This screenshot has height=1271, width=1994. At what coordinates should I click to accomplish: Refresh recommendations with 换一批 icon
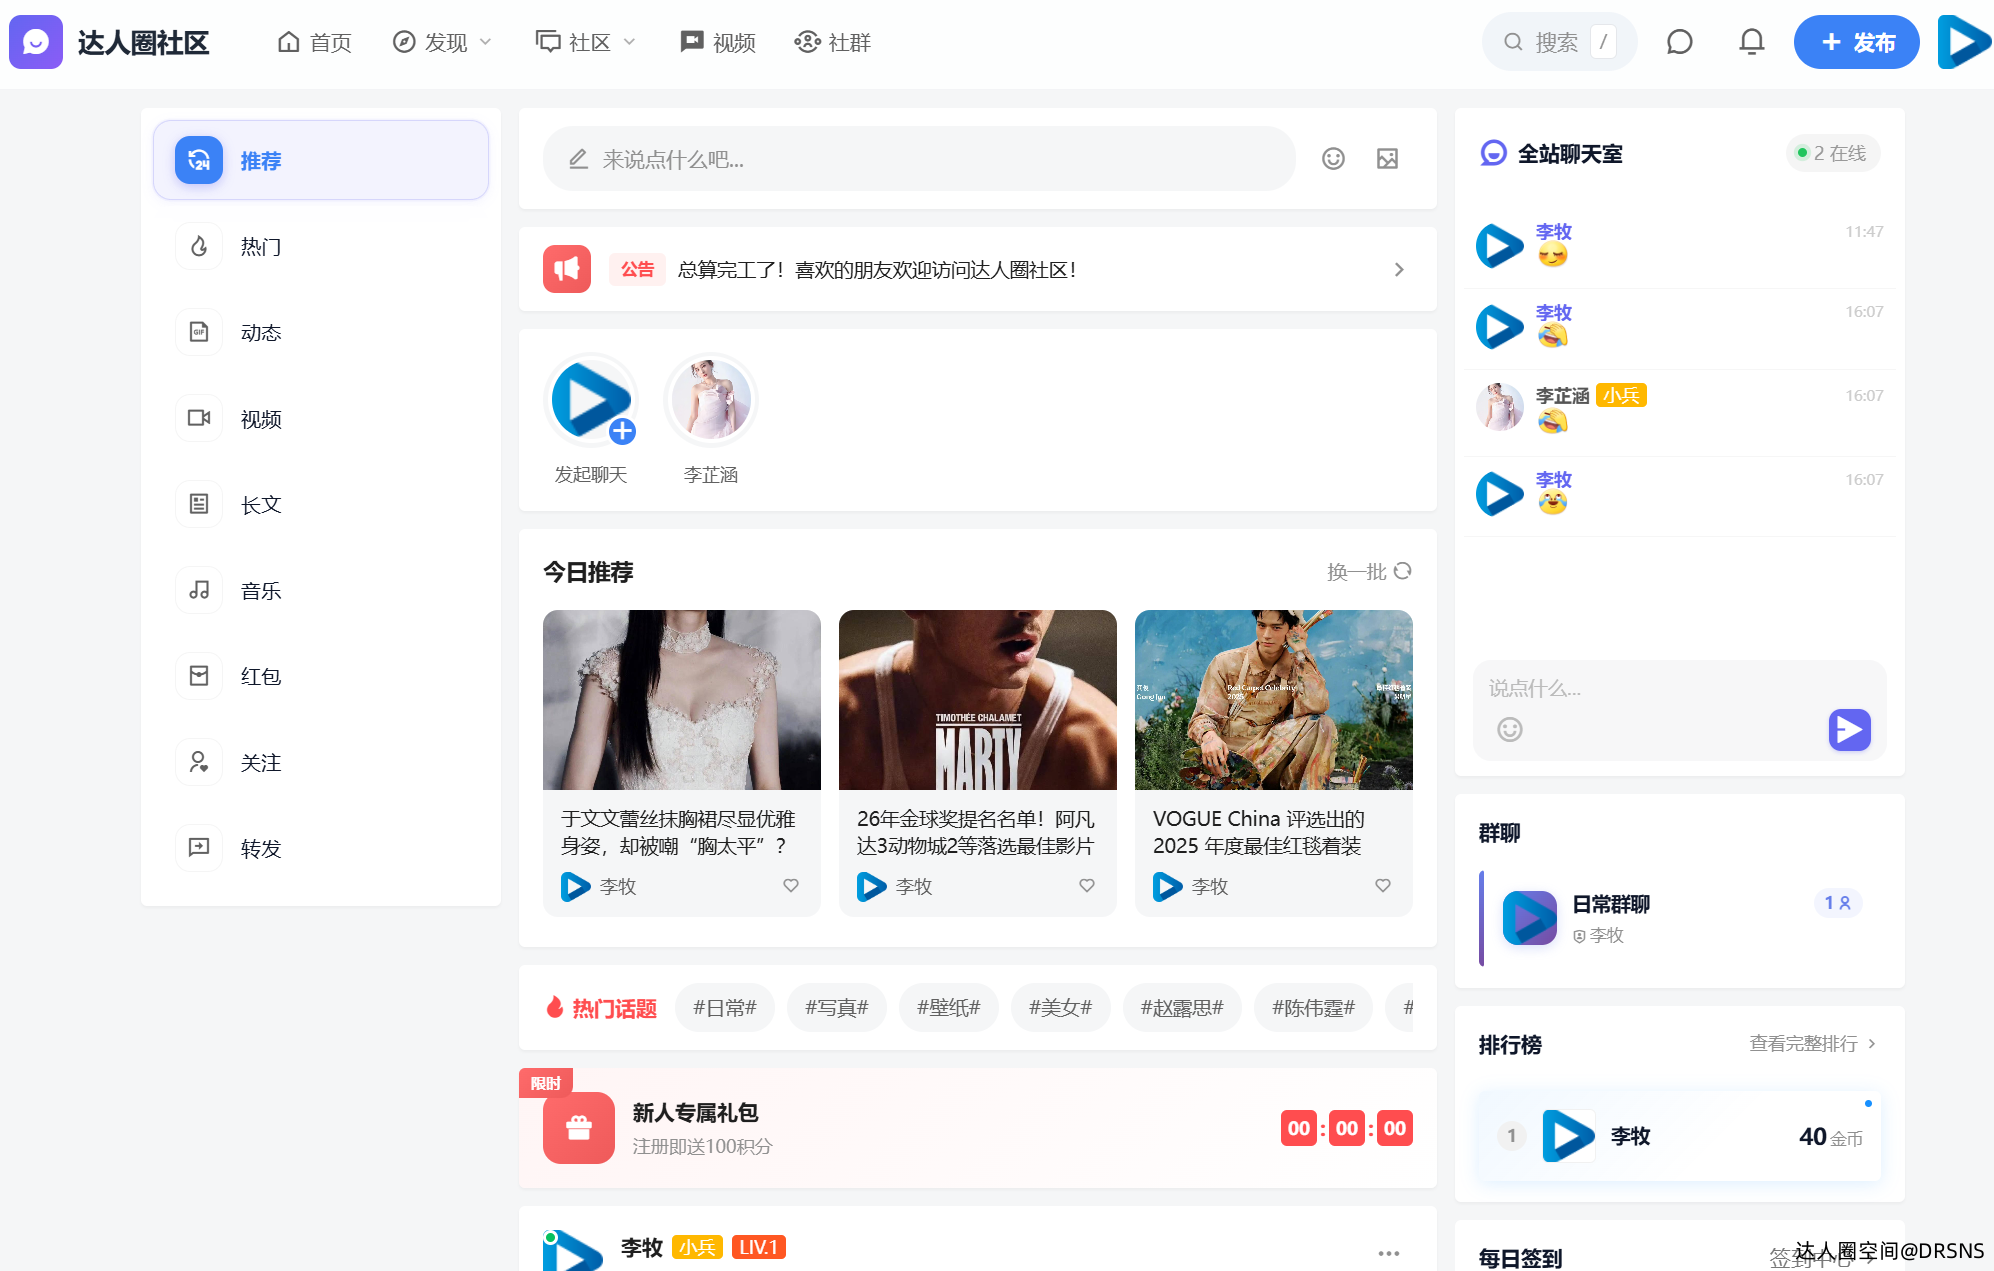pos(1402,571)
